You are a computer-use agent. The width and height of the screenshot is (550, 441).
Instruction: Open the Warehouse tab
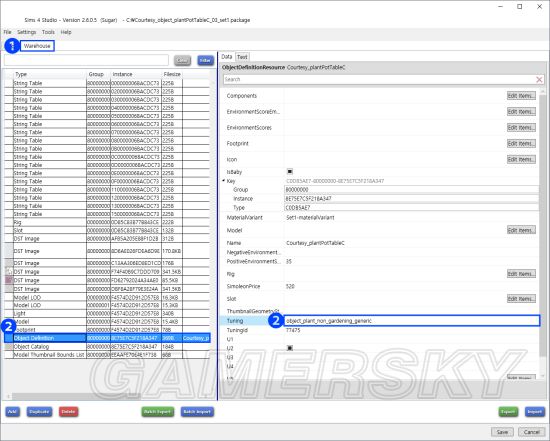pyautogui.click(x=37, y=46)
